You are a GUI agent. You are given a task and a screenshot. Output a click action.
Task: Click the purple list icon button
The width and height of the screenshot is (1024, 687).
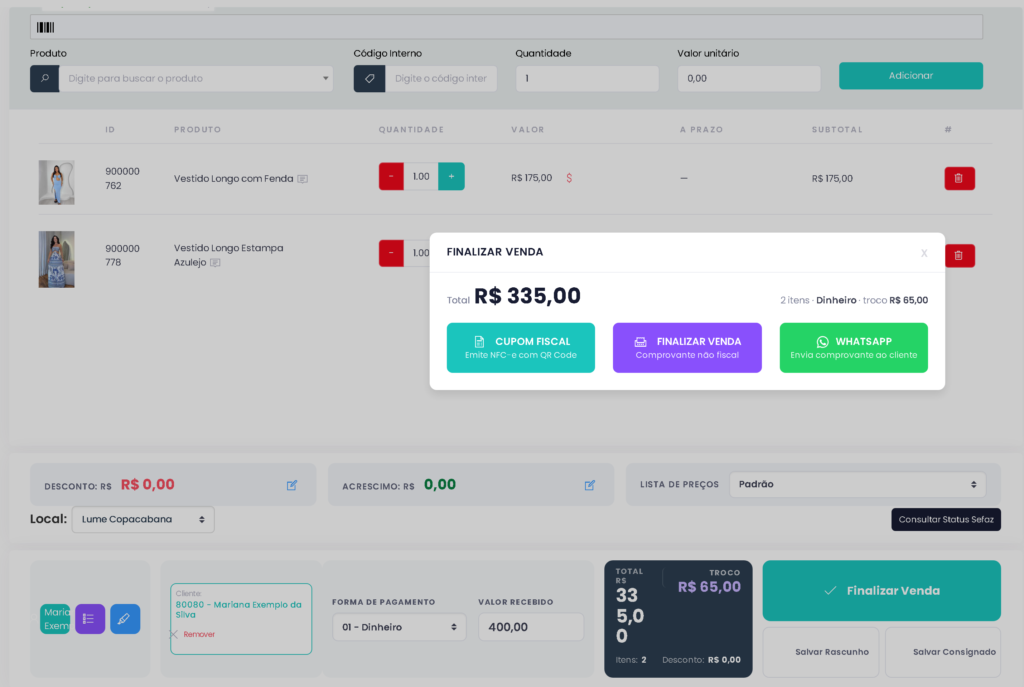[x=90, y=619]
